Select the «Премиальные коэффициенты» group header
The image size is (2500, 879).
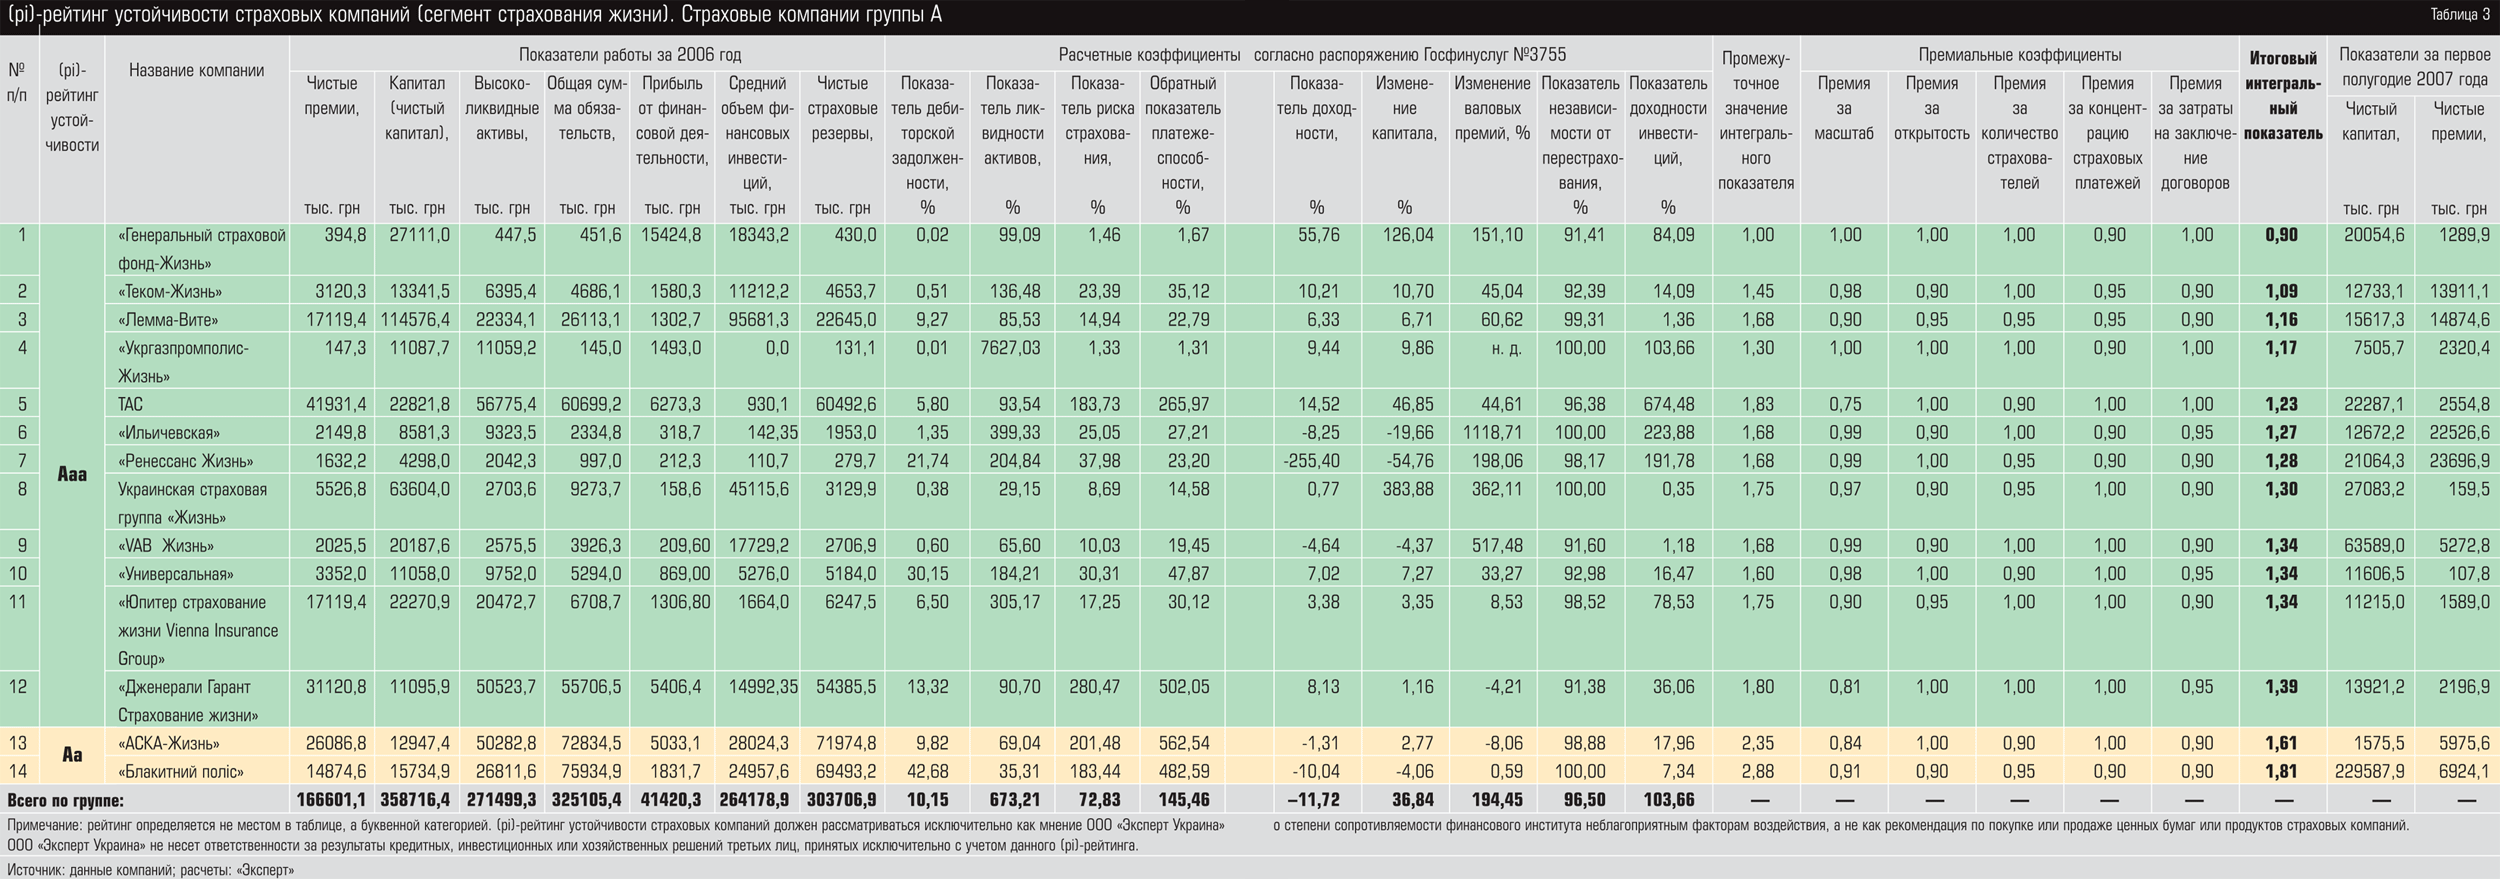pyautogui.click(x=2019, y=55)
